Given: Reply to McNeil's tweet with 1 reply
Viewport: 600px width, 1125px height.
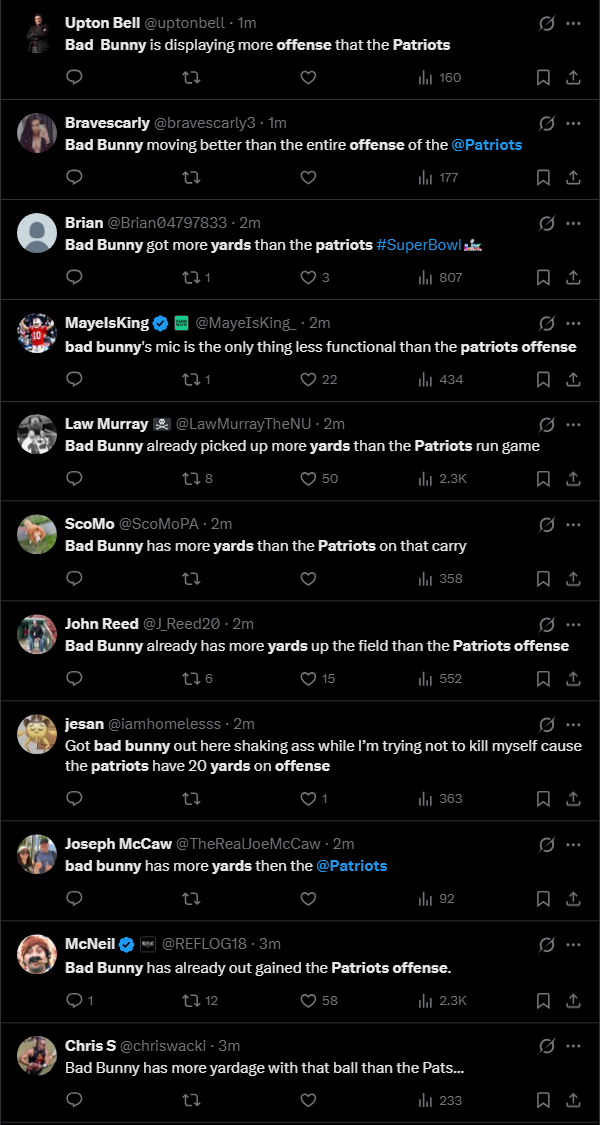Looking at the screenshot, I should click(74, 1000).
